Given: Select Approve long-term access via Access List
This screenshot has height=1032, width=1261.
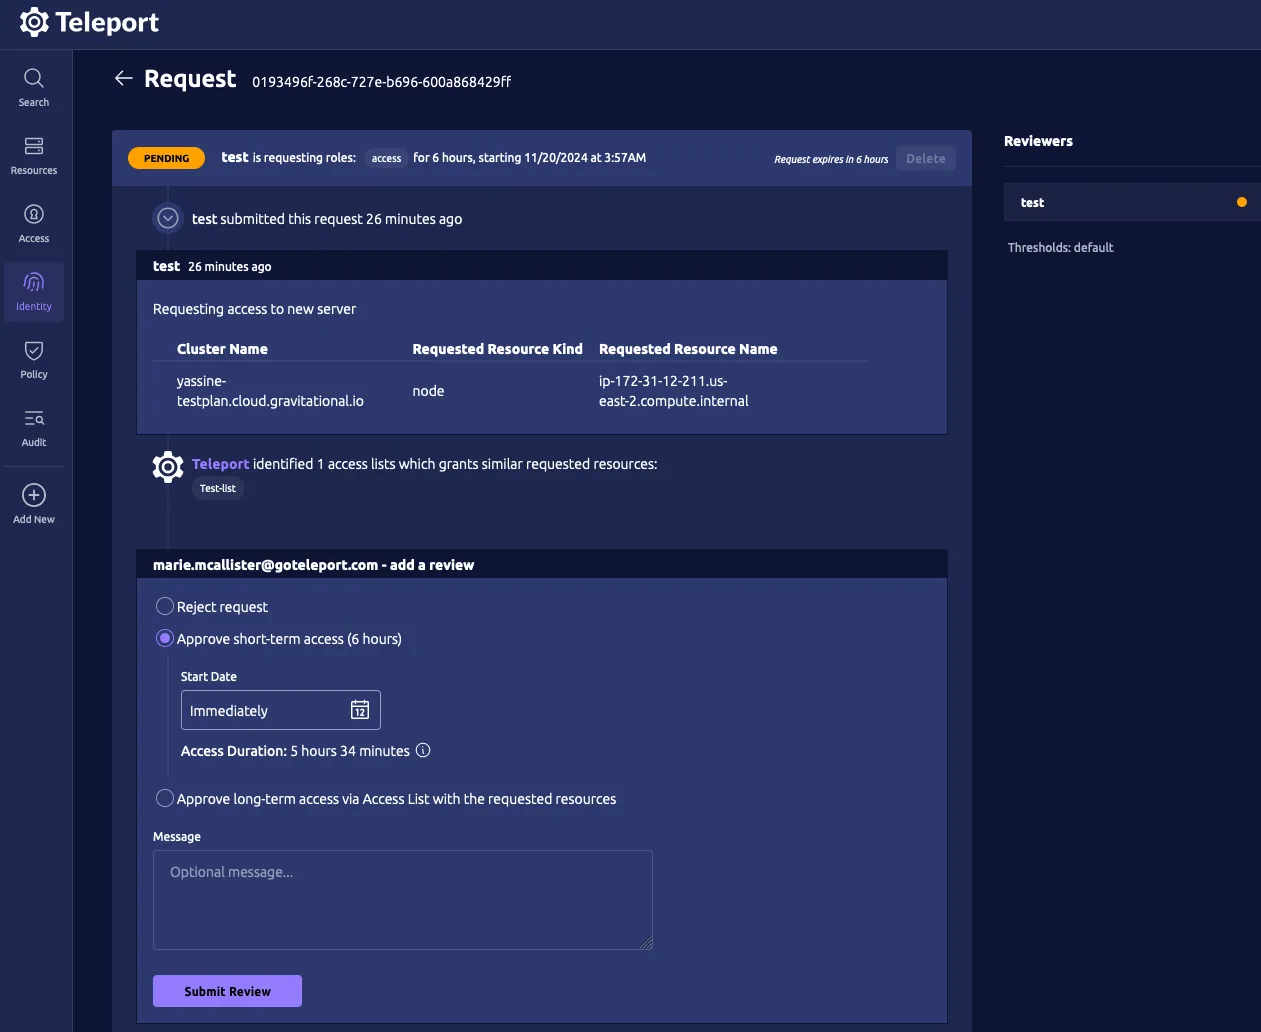Looking at the screenshot, I should (x=165, y=798).
